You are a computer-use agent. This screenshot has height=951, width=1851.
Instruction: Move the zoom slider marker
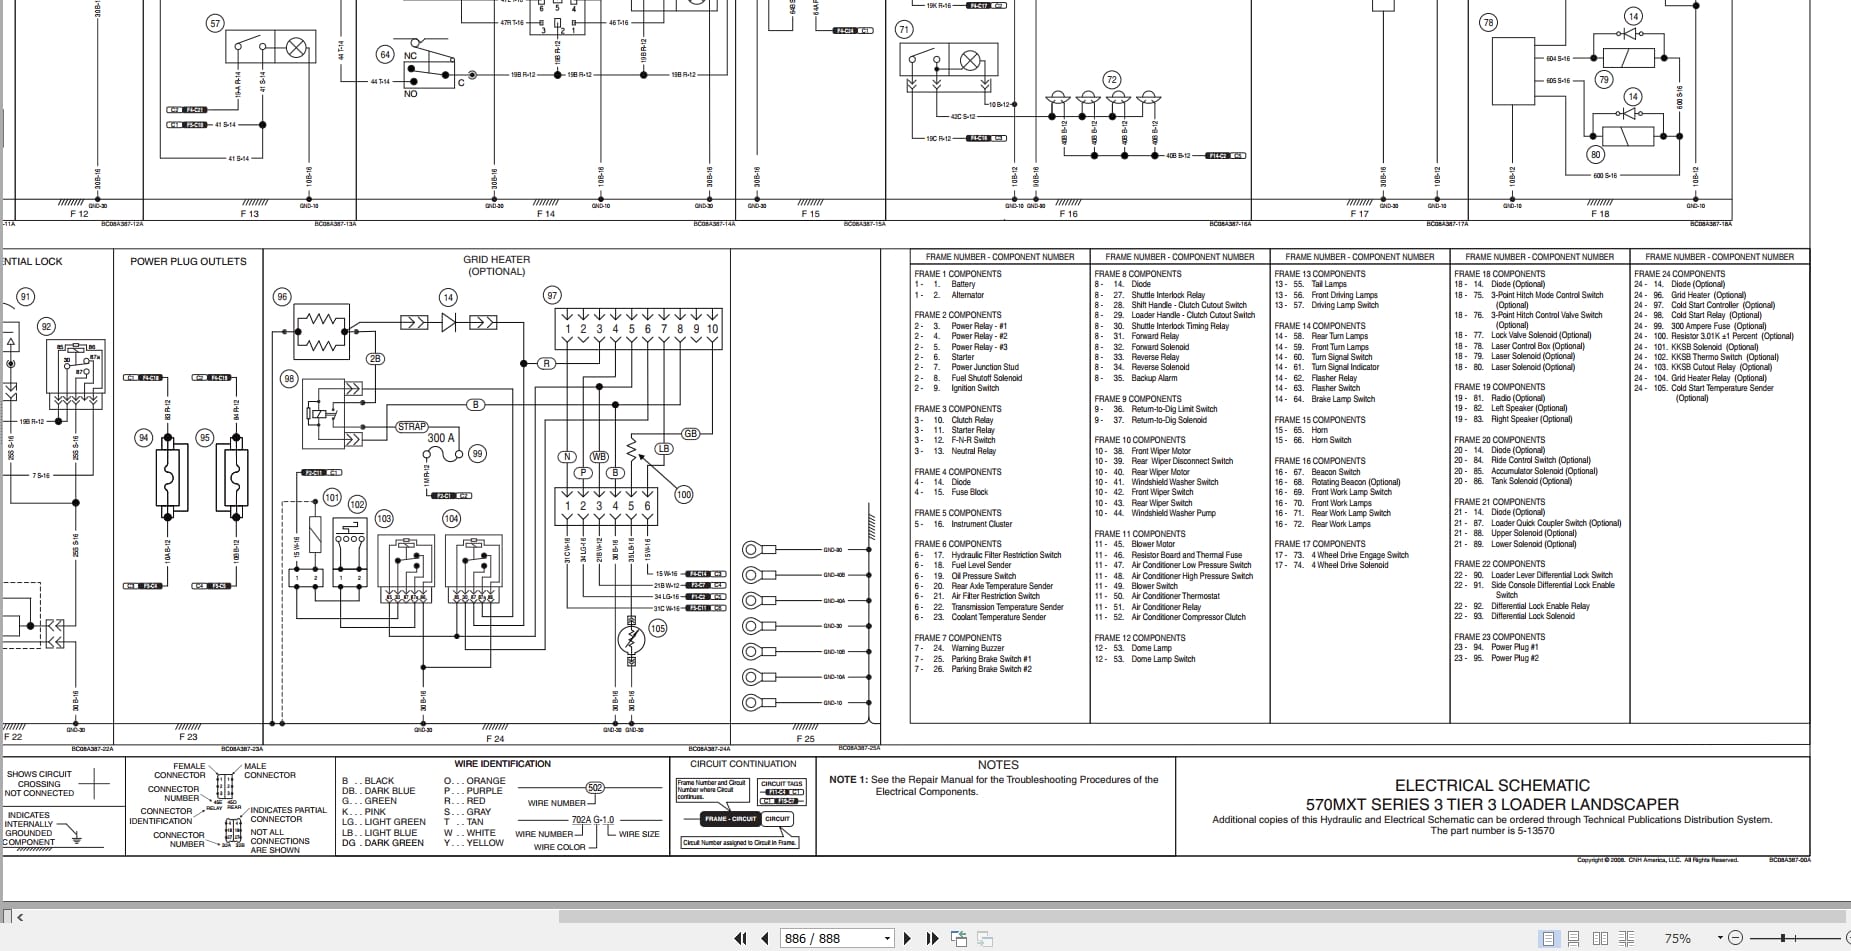click(x=1783, y=938)
